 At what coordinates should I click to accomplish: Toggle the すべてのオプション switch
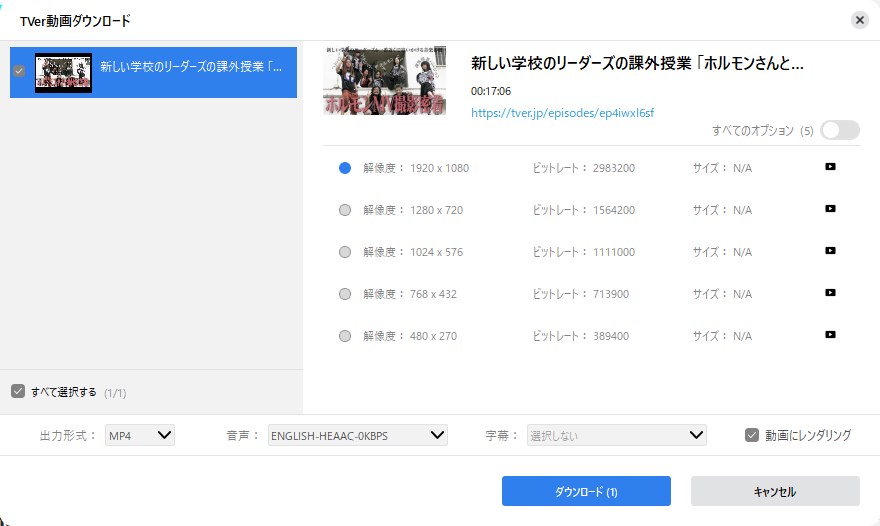(x=839, y=130)
